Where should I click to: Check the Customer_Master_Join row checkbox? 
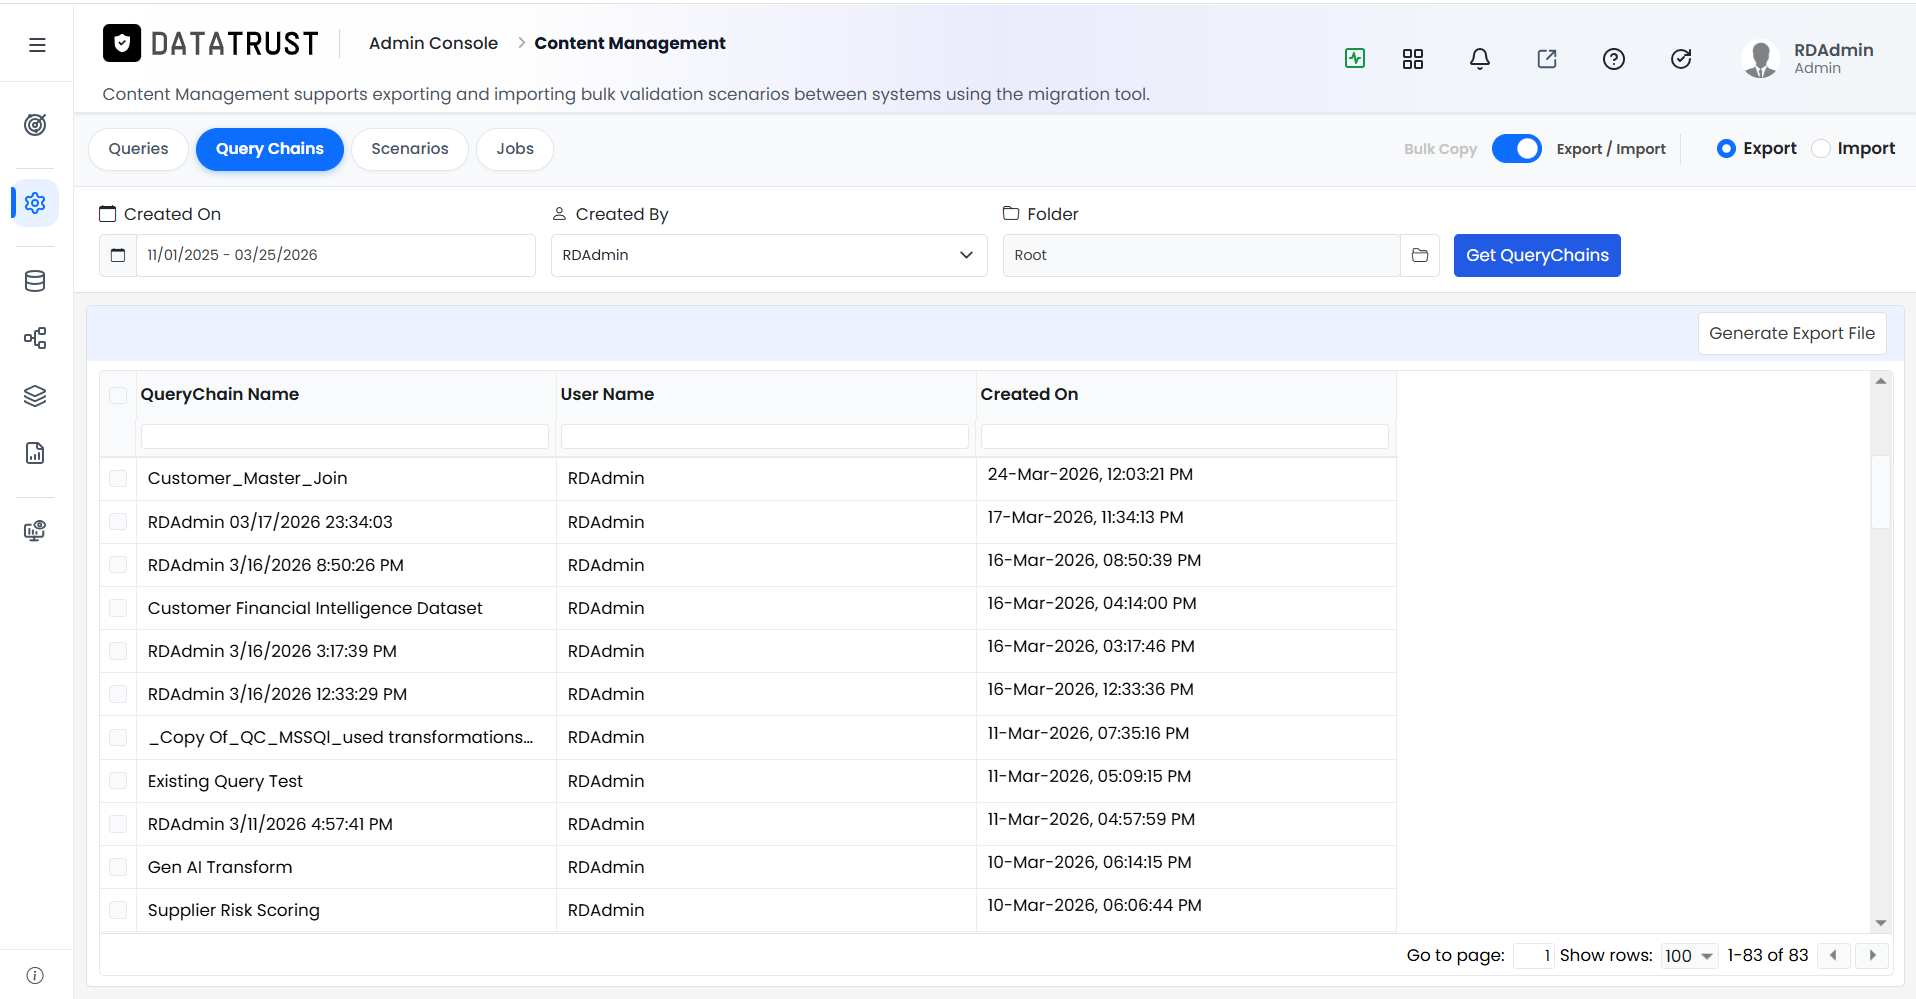118,479
